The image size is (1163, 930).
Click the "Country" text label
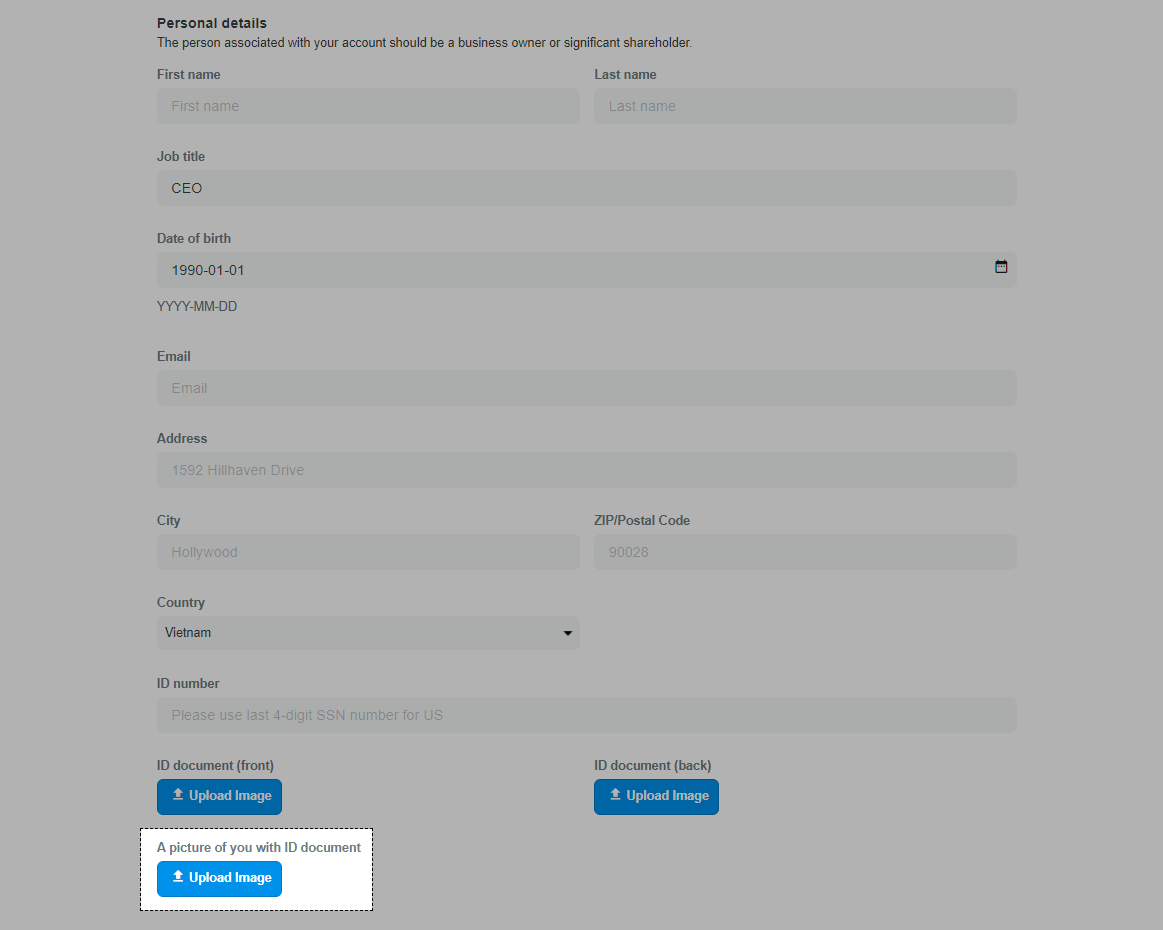(x=181, y=603)
